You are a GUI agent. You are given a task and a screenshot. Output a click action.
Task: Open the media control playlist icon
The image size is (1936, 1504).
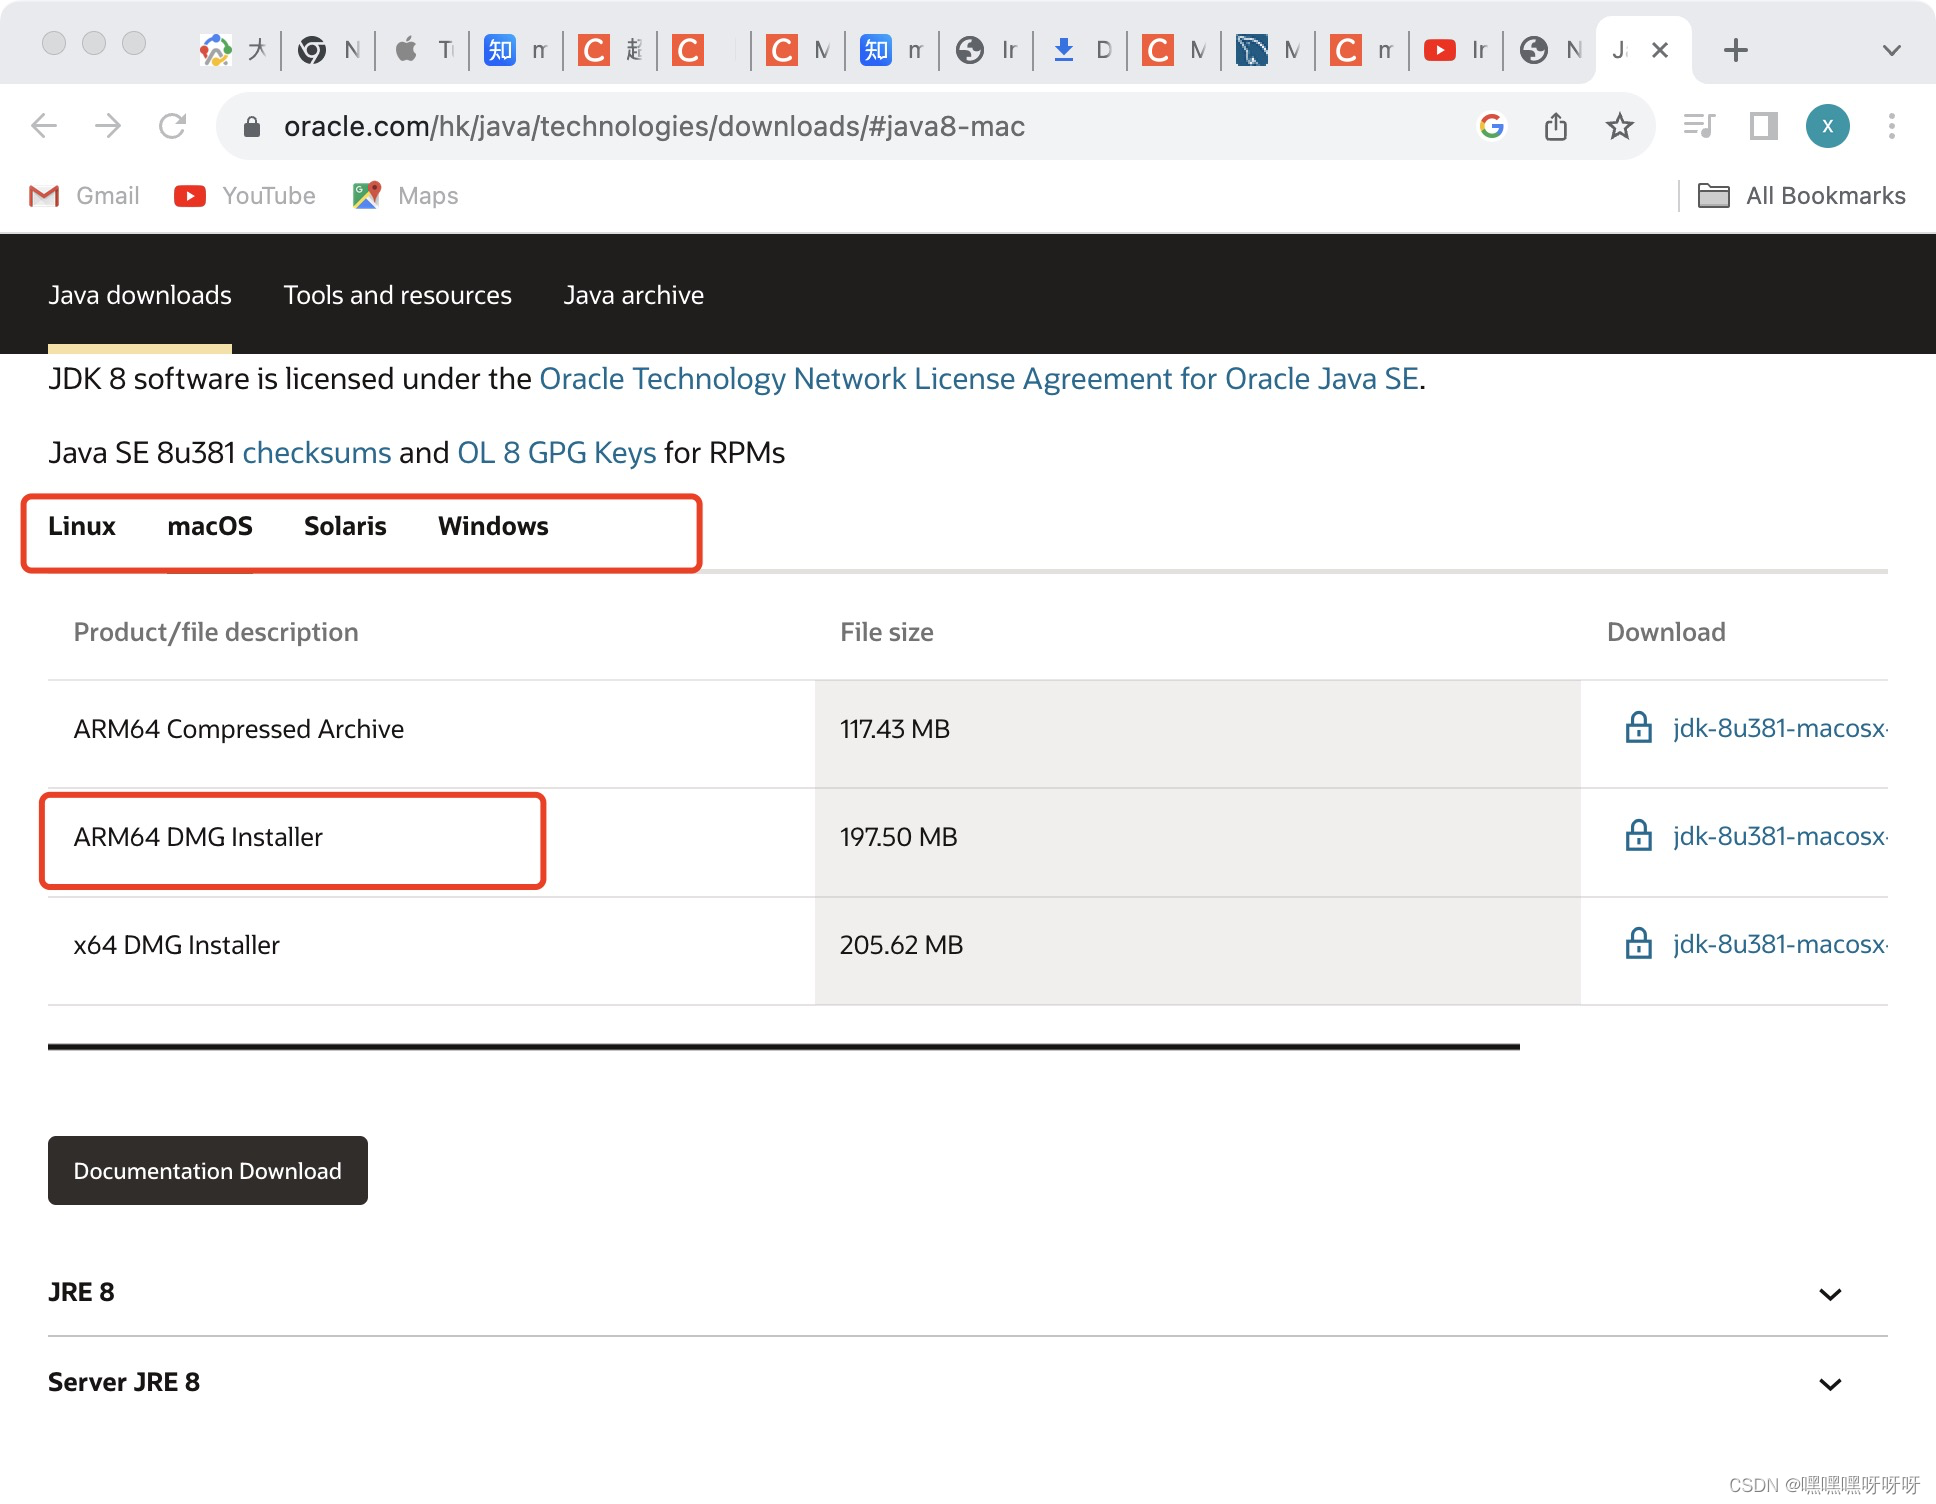tap(1699, 126)
